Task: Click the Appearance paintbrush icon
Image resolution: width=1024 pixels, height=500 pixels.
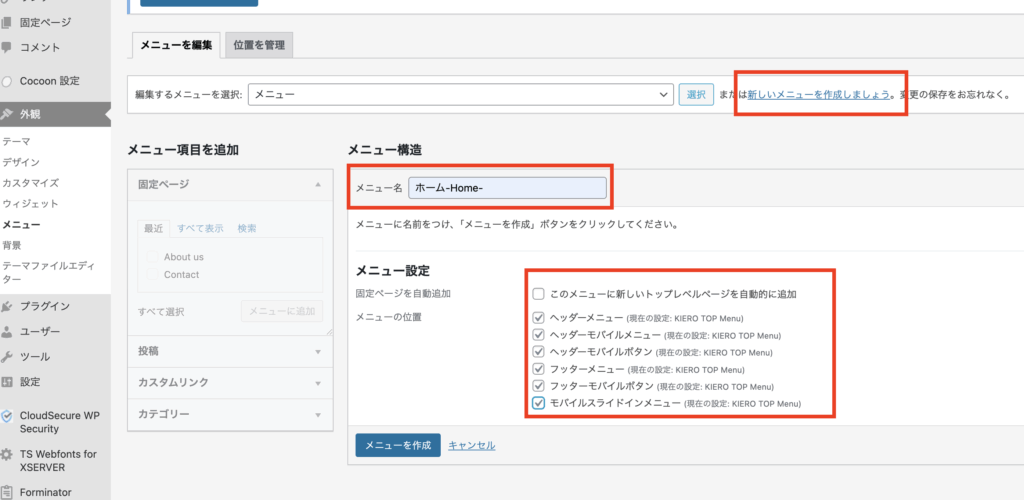Action: coord(8,114)
